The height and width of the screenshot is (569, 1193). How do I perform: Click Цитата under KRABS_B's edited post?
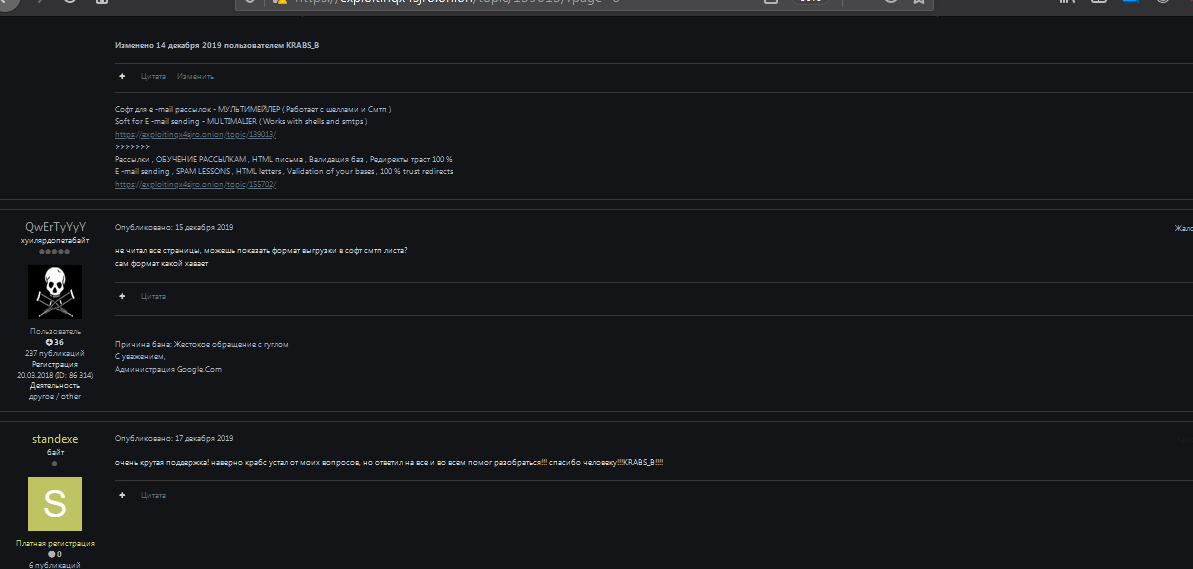pos(153,76)
